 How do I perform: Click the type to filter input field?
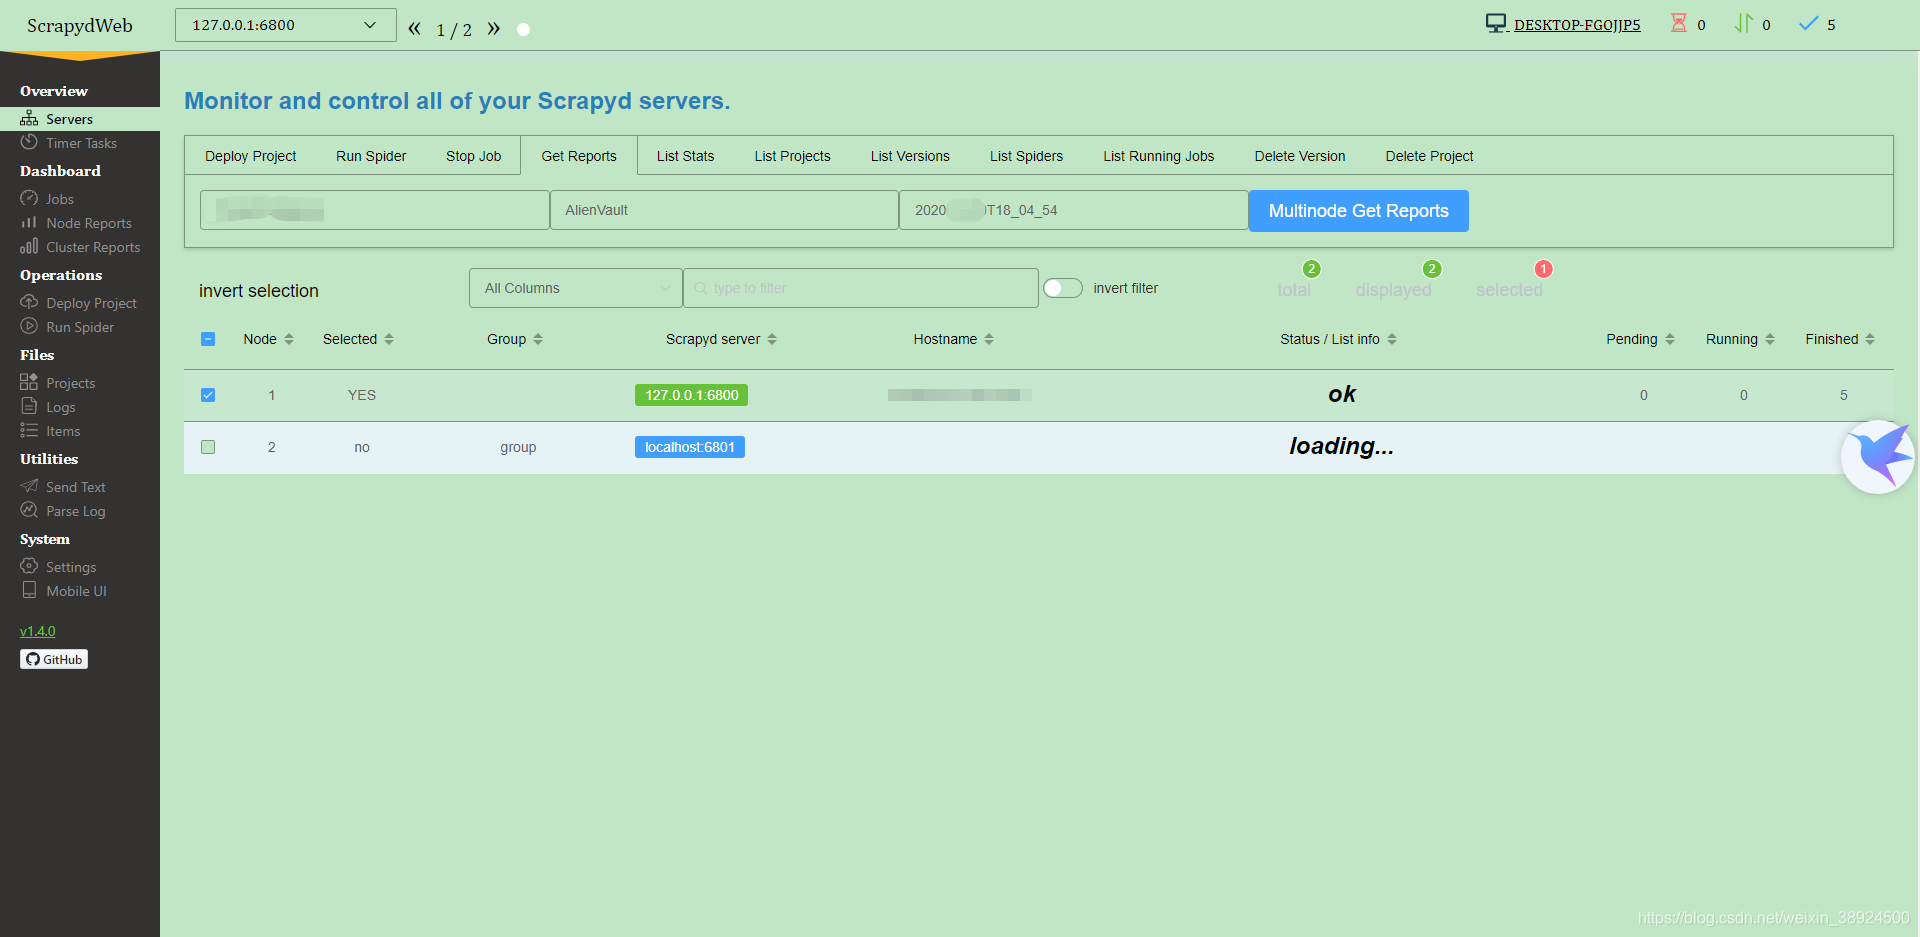[860, 287]
